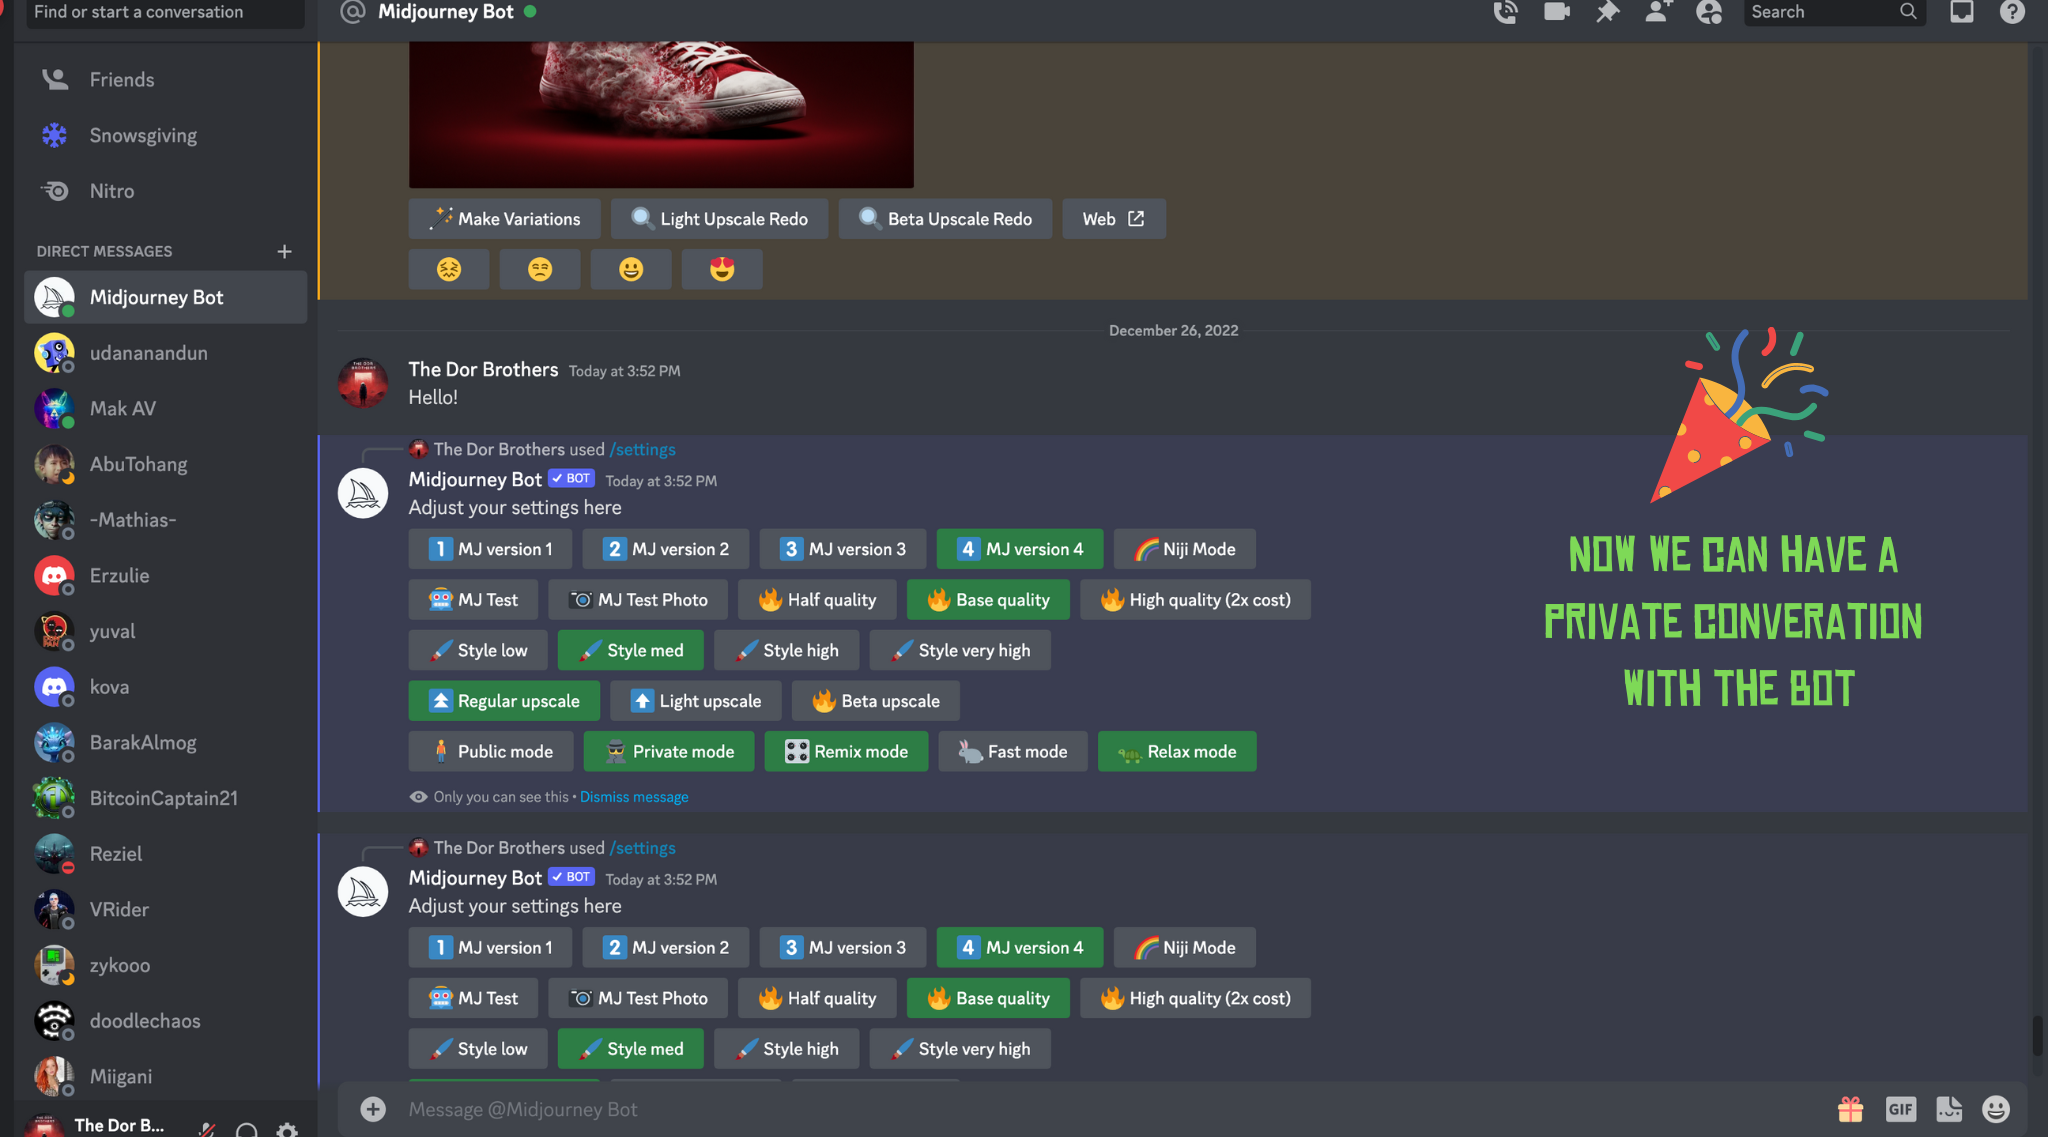Open user settings gear icon
Image resolution: width=2048 pixels, height=1137 pixels.
pos(287,1130)
